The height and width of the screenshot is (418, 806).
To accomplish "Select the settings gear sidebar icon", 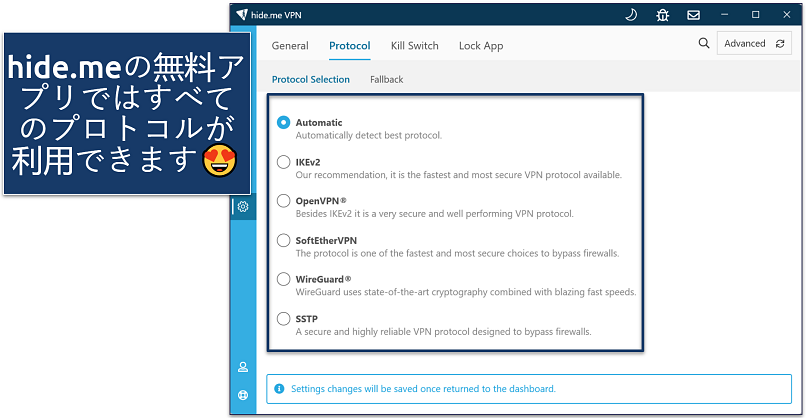I will [x=243, y=207].
